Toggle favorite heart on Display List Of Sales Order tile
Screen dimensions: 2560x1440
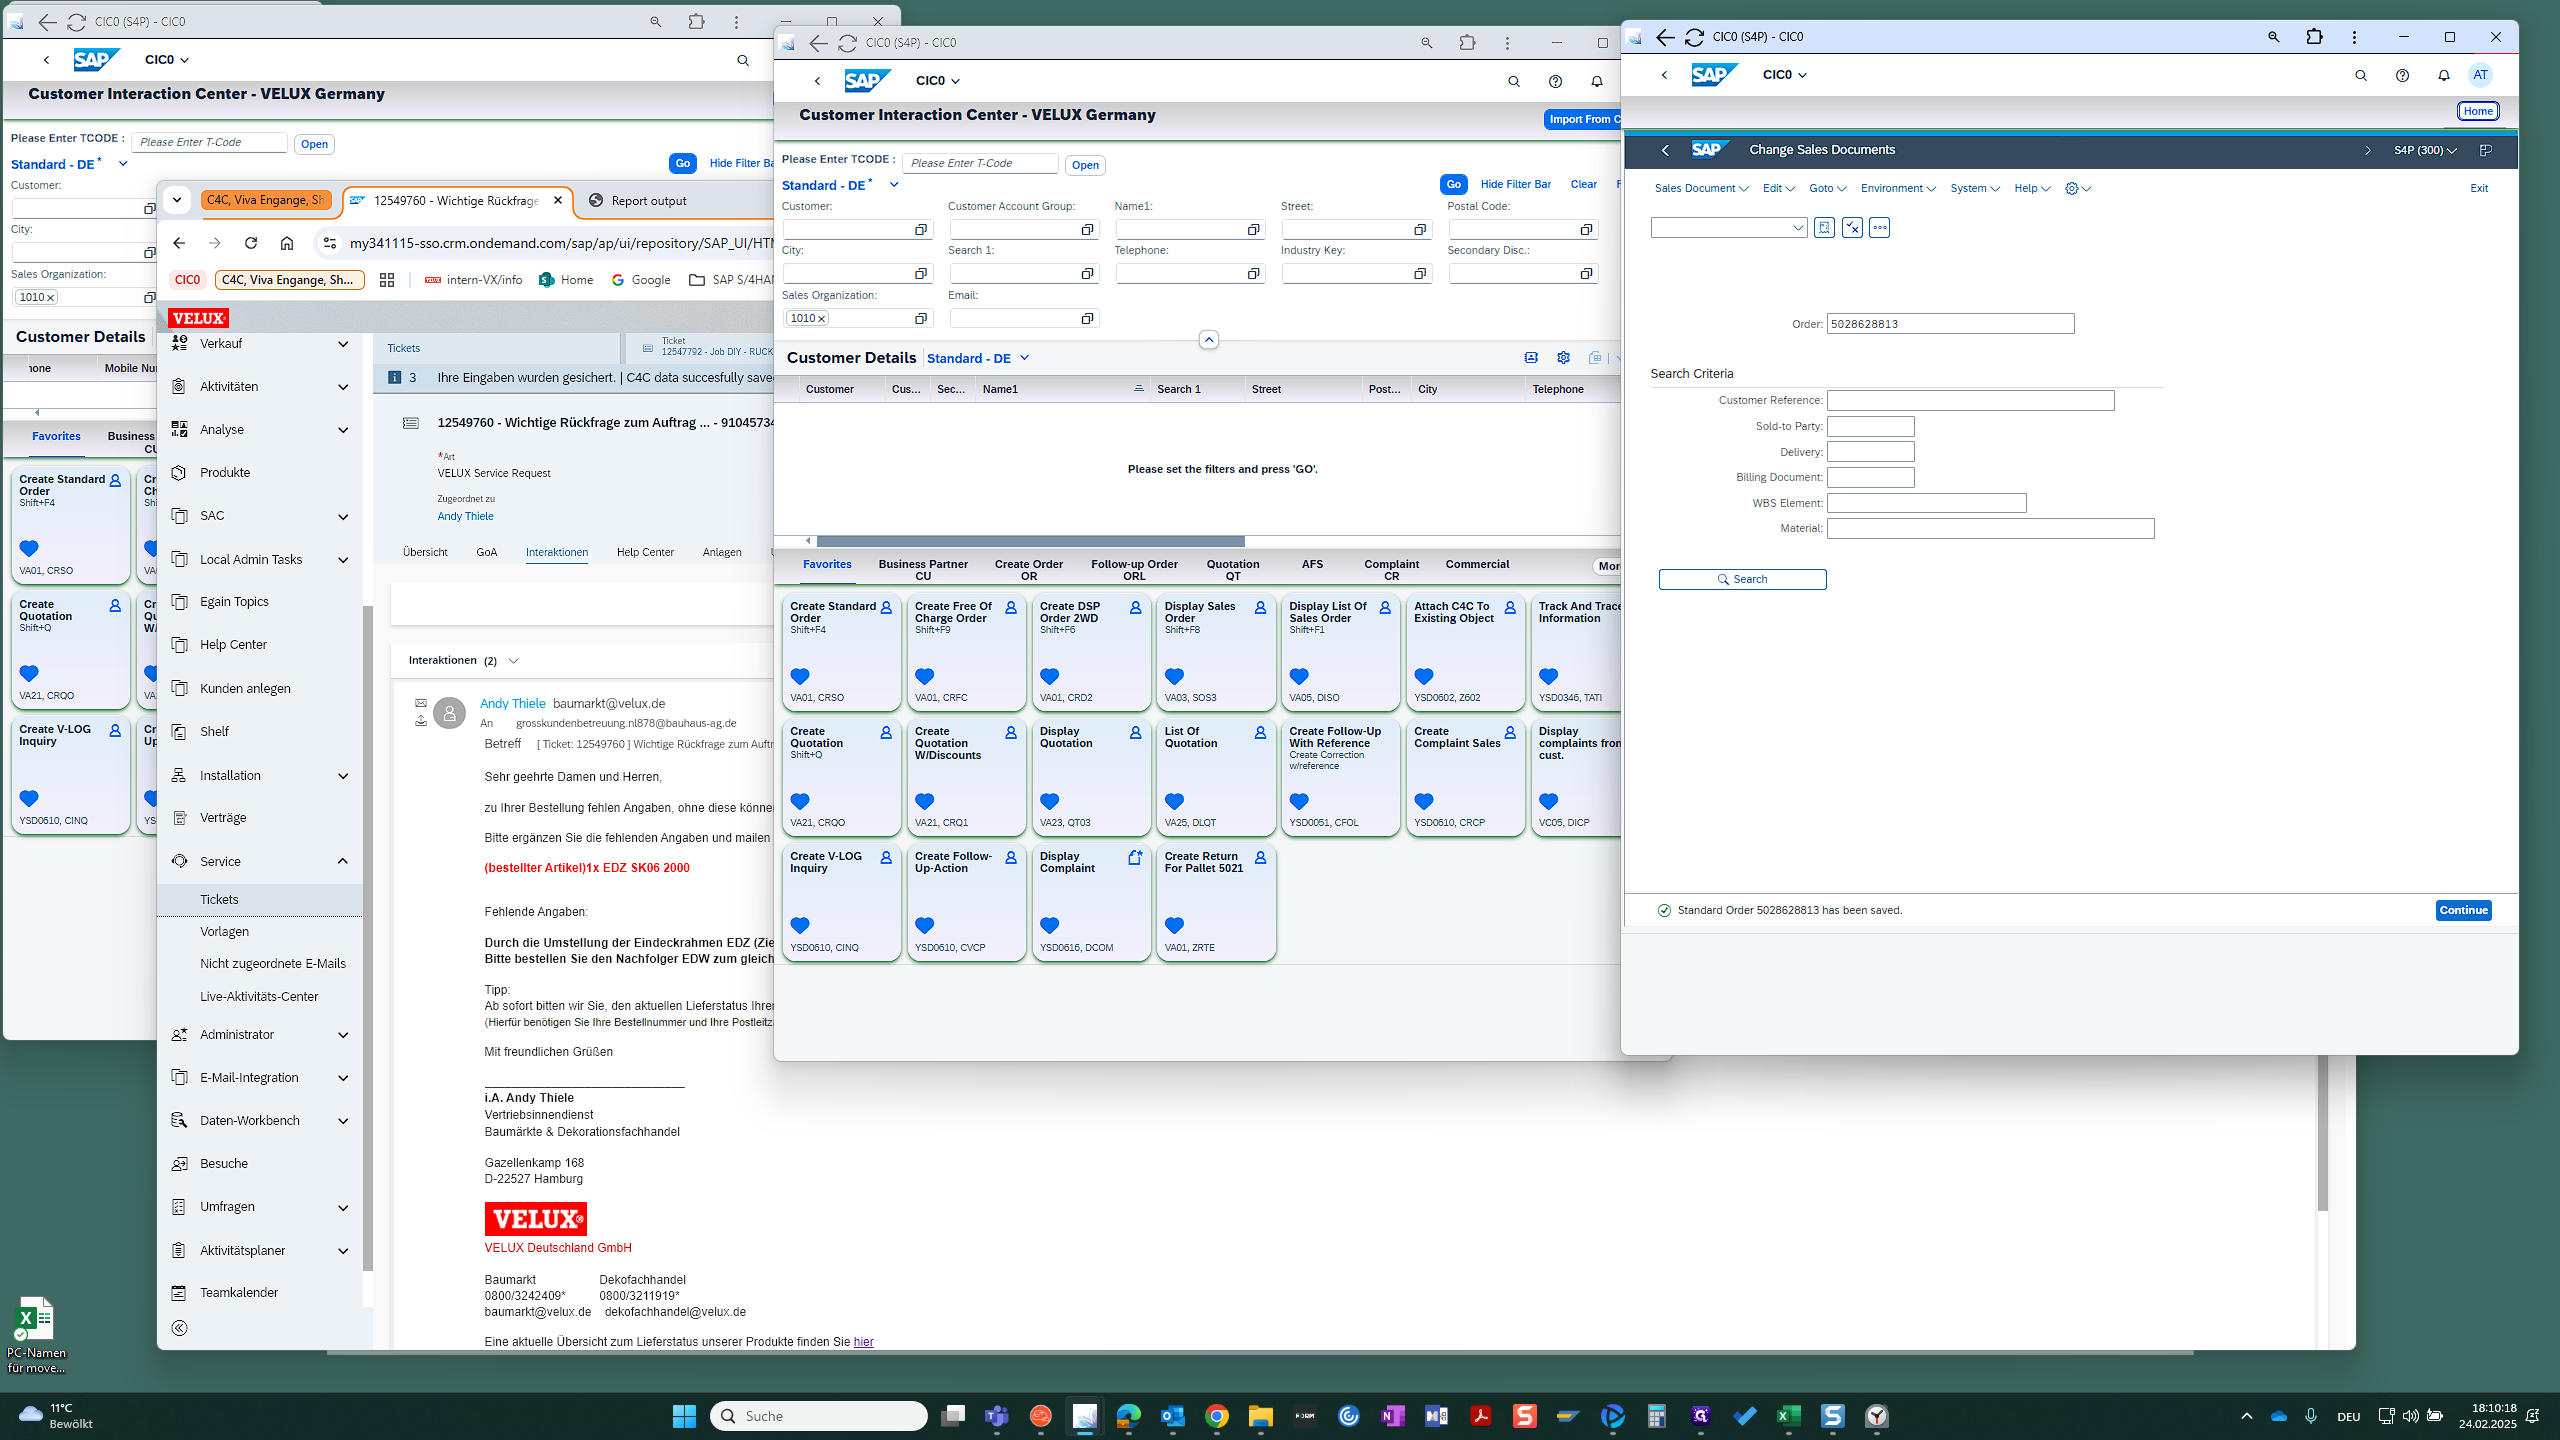click(1299, 676)
